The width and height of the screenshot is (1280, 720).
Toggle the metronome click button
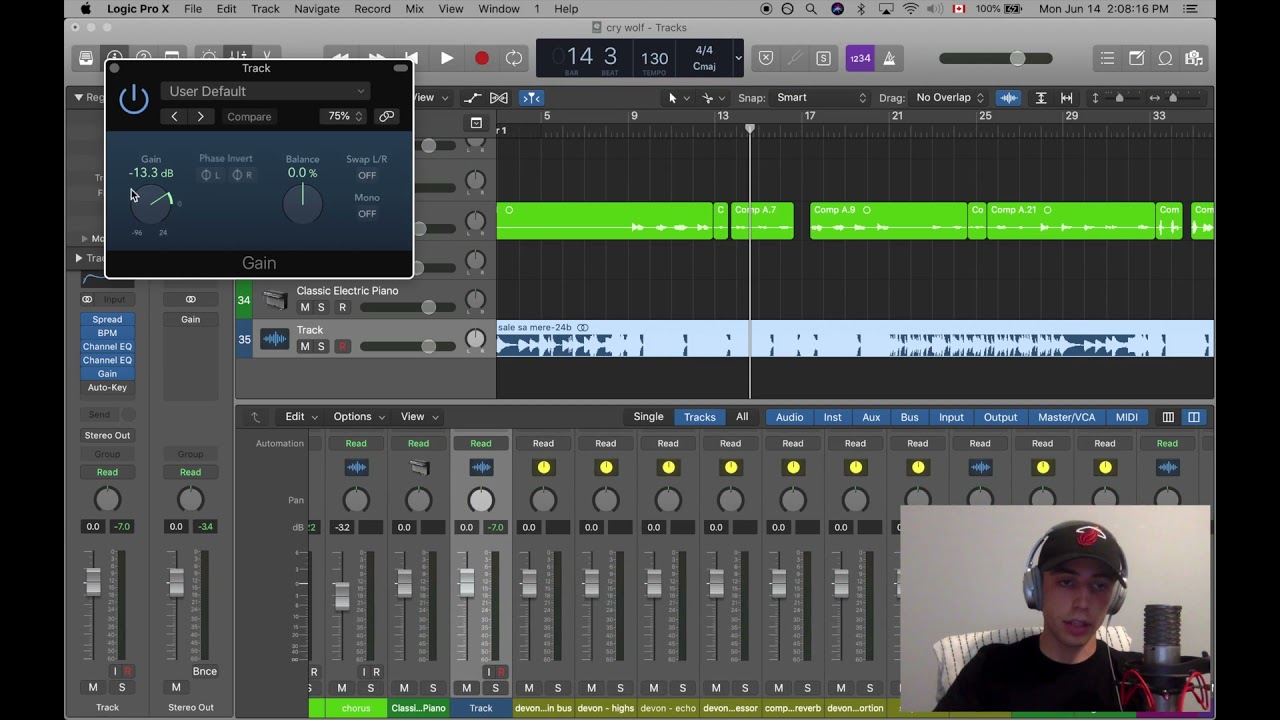(889, 58)
